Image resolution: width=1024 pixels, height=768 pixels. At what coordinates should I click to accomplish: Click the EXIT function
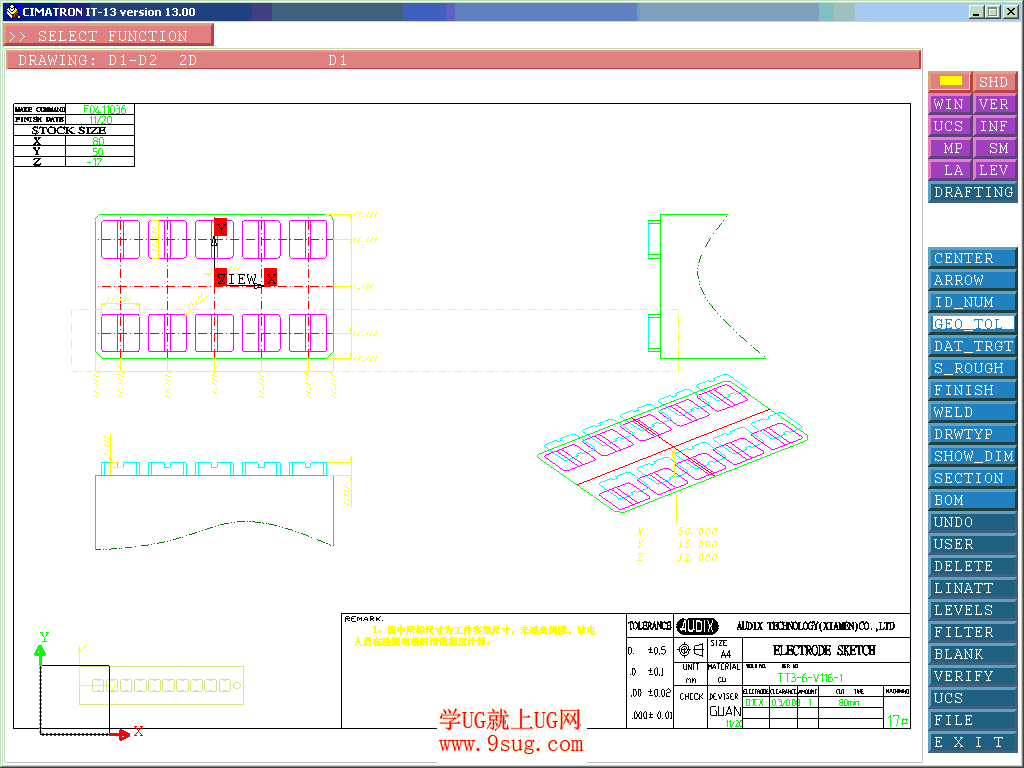tap(973, 743)
